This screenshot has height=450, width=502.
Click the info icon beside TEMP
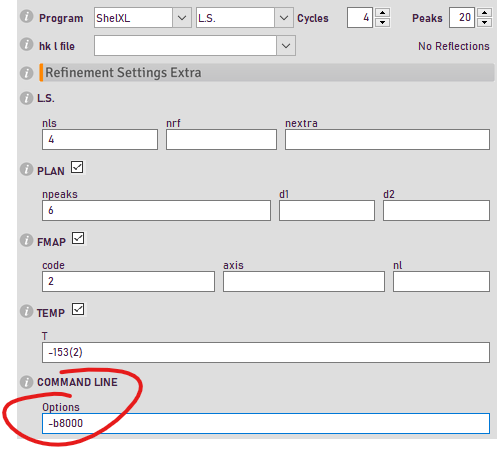click(x=27, y=311)
